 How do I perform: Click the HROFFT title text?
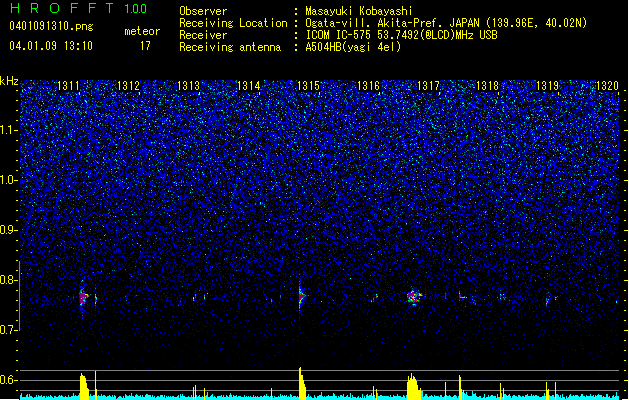(61, 8)
